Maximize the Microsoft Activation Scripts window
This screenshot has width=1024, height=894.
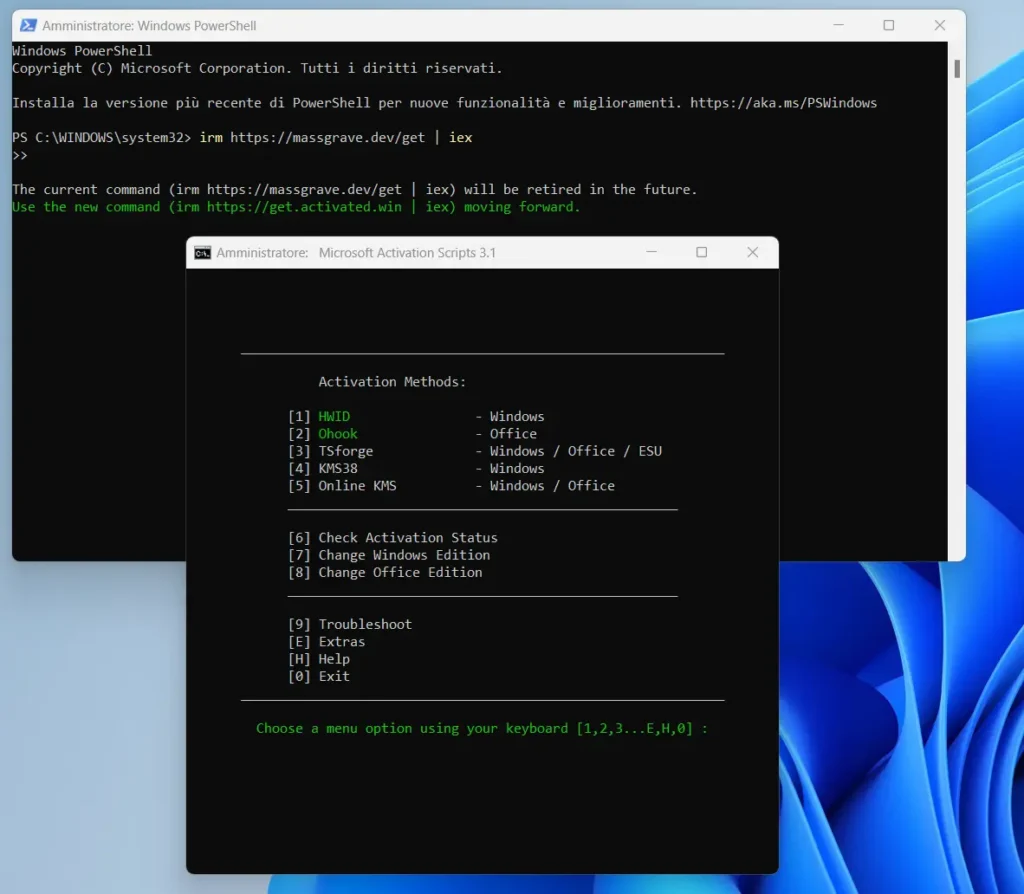[701, 252]
